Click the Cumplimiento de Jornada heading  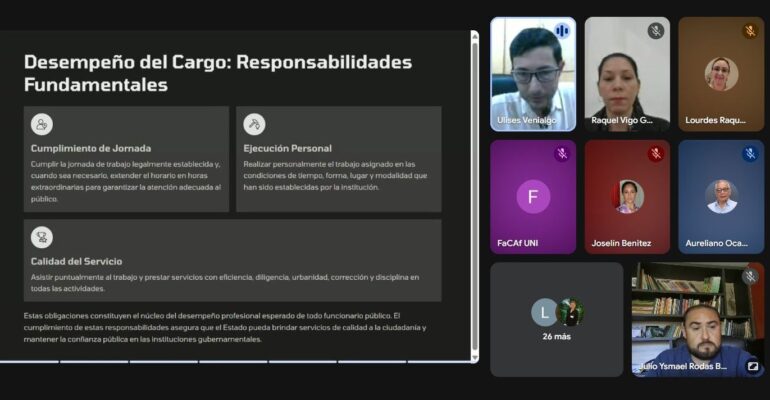(91, 148)
